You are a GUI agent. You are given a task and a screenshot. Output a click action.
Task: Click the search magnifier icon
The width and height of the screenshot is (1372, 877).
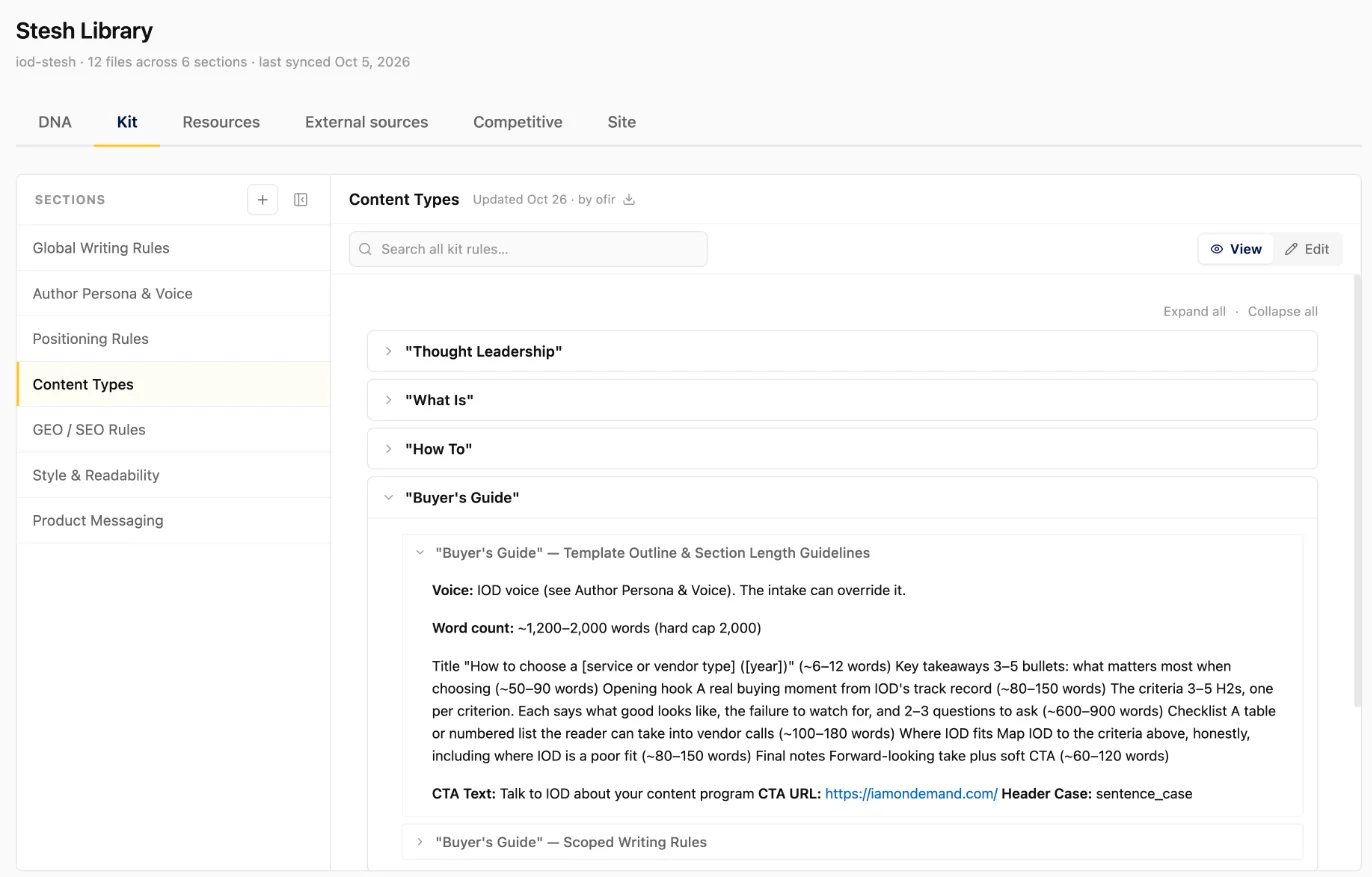[365, 249]
